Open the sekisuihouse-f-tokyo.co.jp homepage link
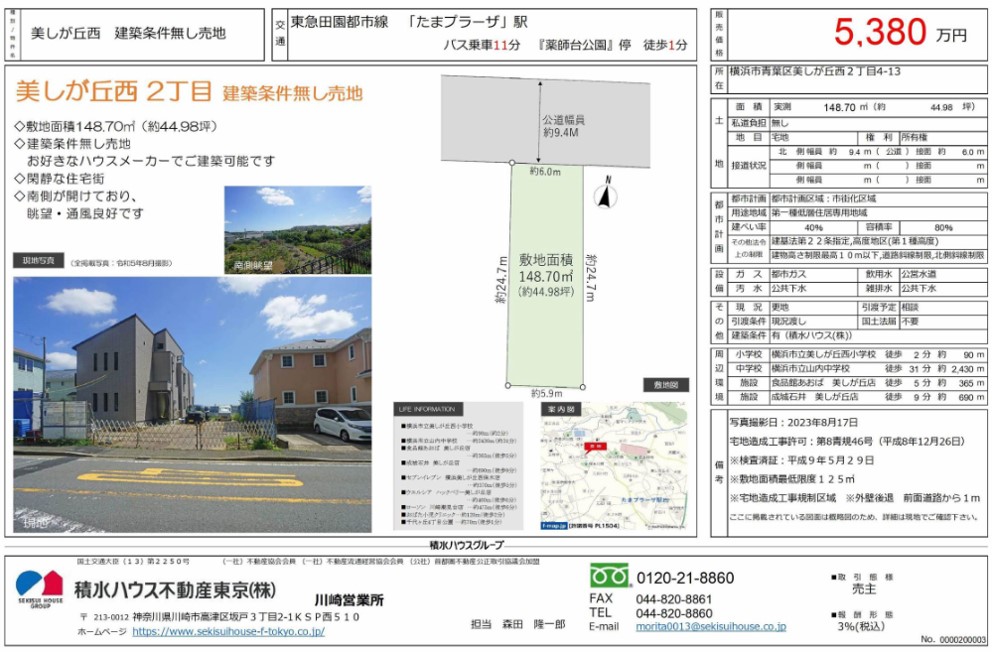Screen dimensions: 992x652 tap(228, 632)
